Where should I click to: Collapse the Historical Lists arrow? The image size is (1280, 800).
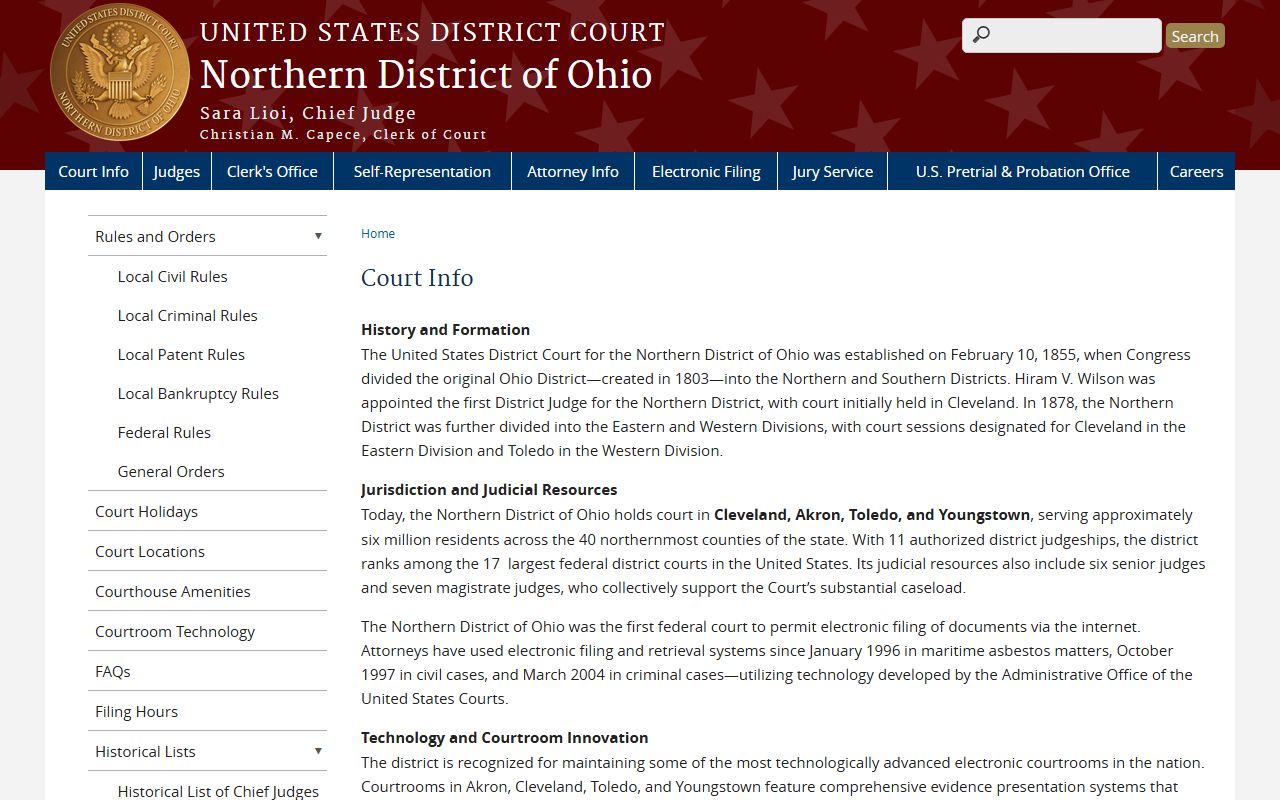pos(318,751)
